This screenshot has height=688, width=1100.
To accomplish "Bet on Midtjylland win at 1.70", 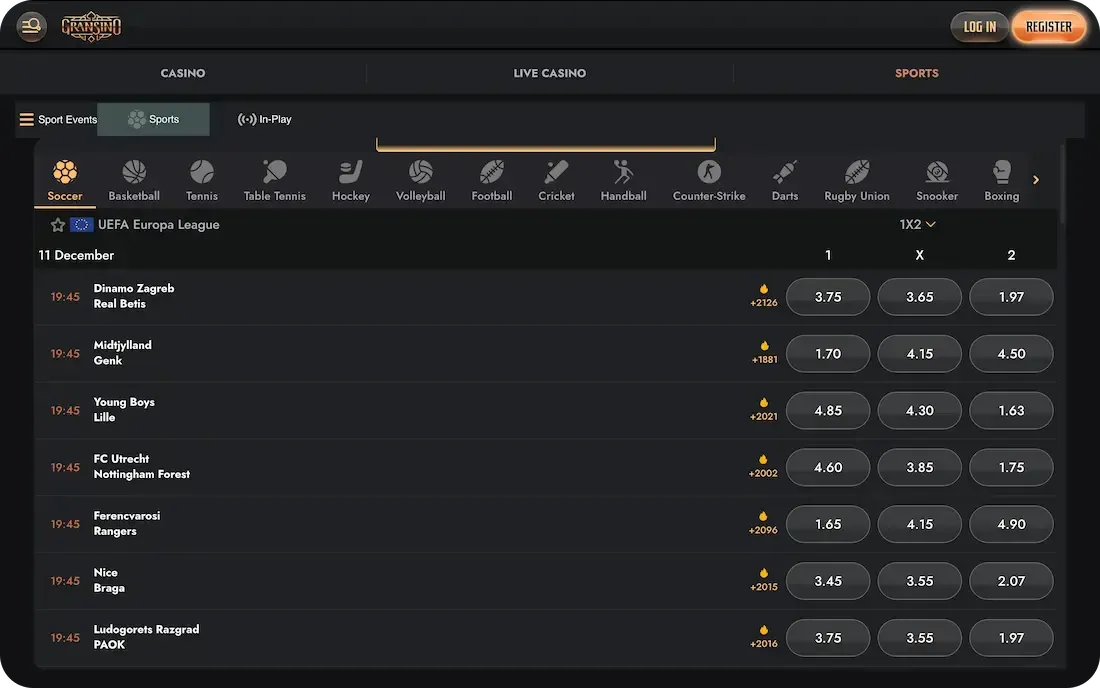I will click(x=828, y=353).
